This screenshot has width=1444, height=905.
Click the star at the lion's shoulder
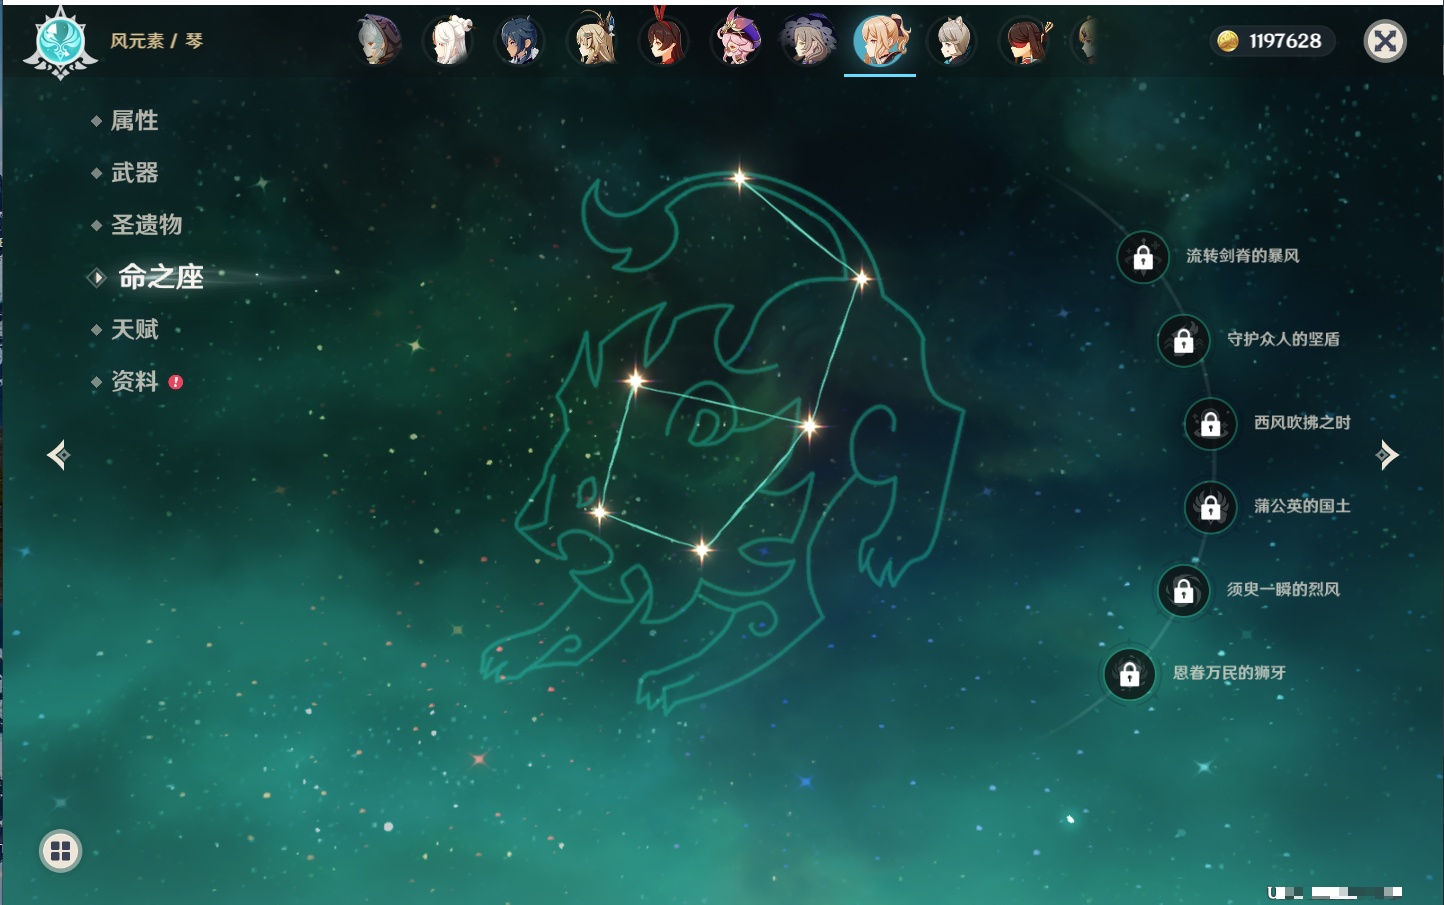tap(809, 426)
